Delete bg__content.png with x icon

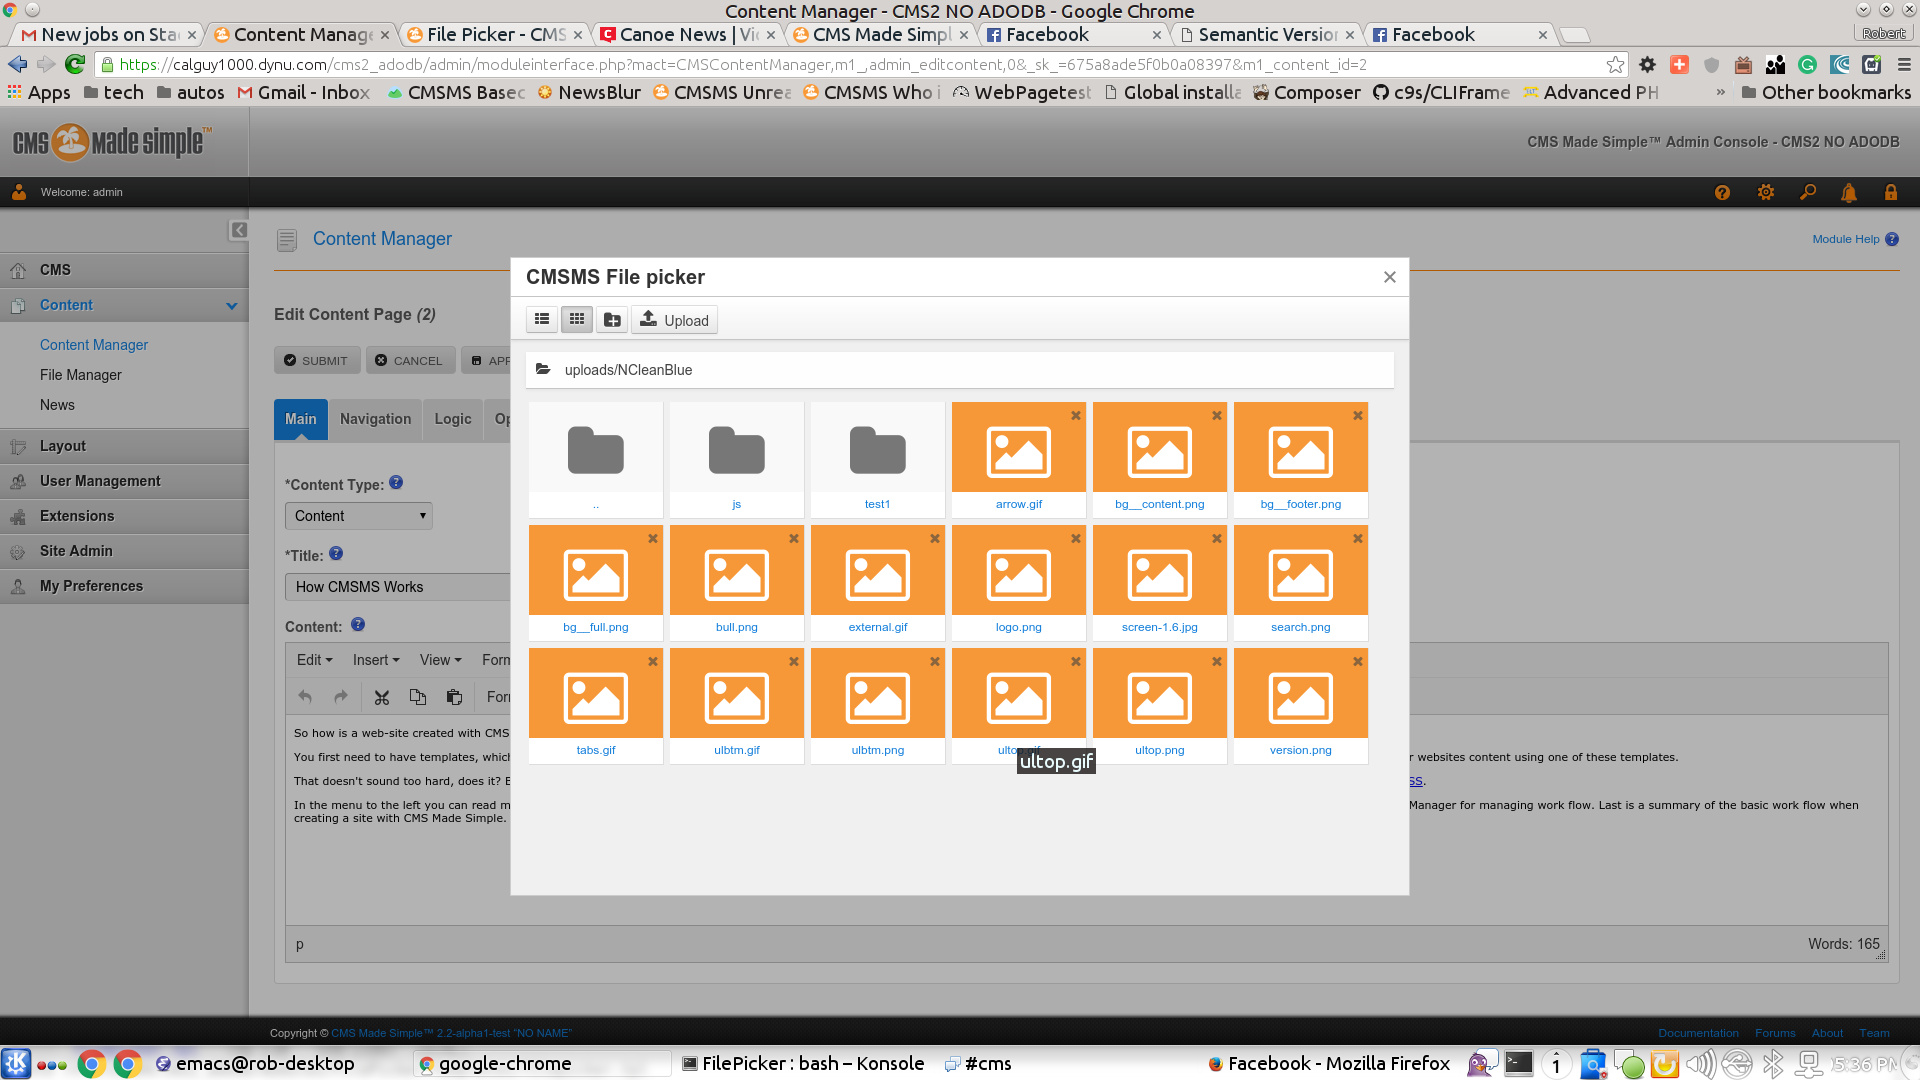click(x=1217, y=416)
